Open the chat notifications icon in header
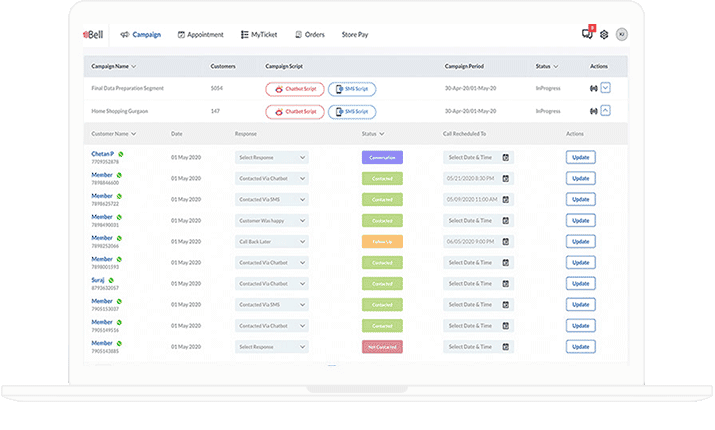Viewport: 715px width, 430px height. [x=587, y=34]
